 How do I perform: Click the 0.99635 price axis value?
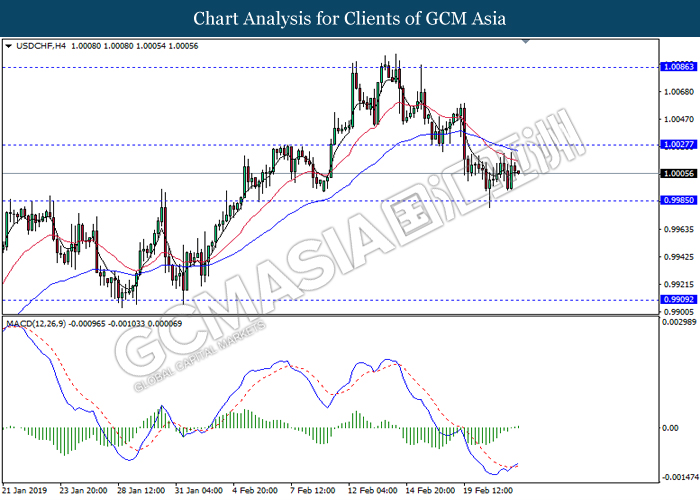(x=679, y=229)
